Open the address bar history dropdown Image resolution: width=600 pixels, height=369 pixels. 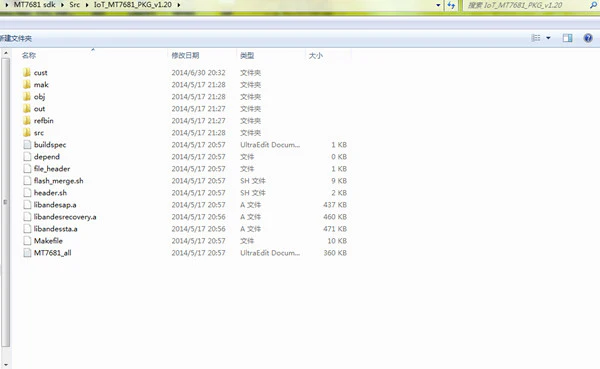(x=438, y=5)
